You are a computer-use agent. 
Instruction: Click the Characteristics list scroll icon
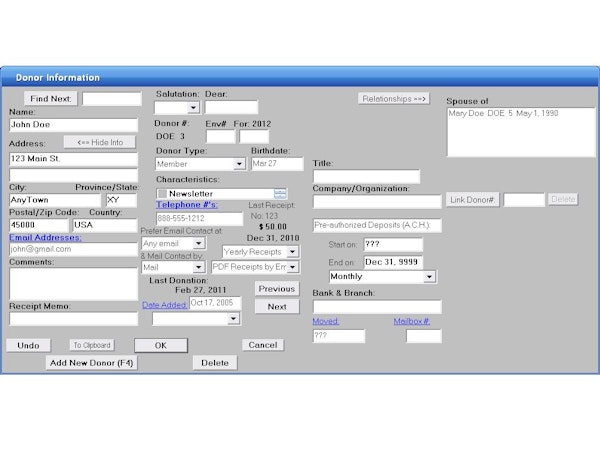click(281, 193)
